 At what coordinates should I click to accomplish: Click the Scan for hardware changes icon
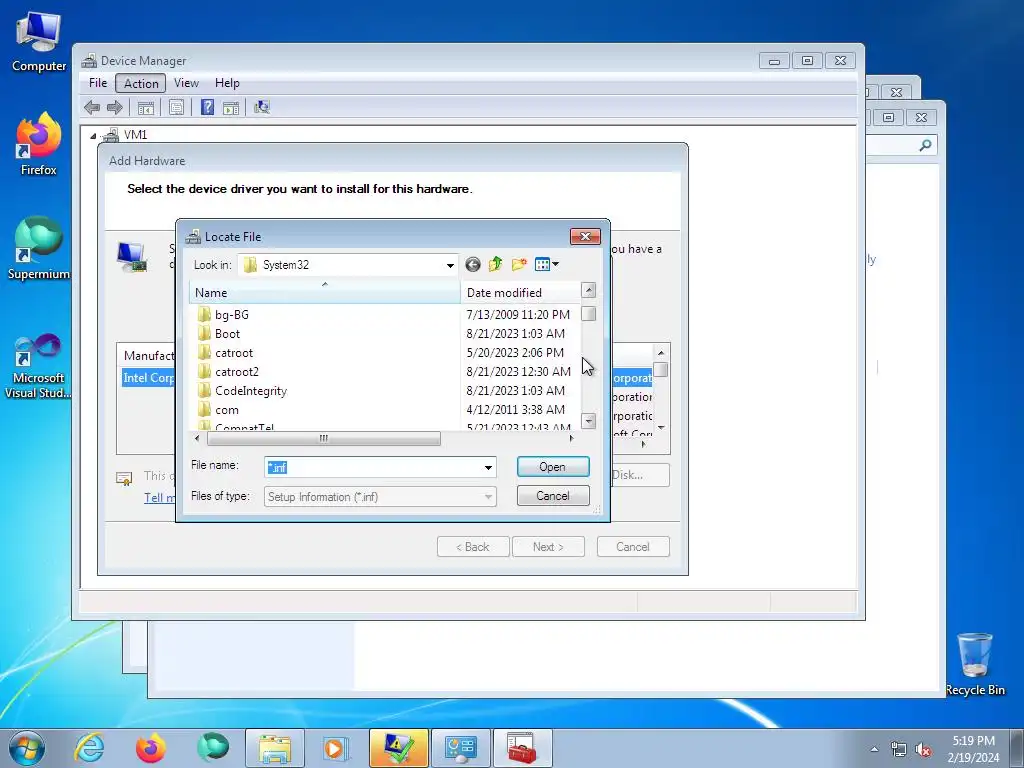pos(262,107)
